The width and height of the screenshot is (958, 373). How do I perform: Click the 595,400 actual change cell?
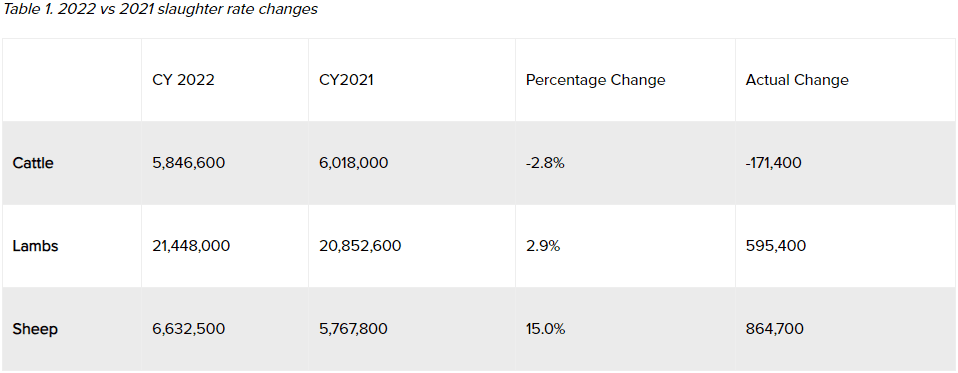click(x=775, y=246)
